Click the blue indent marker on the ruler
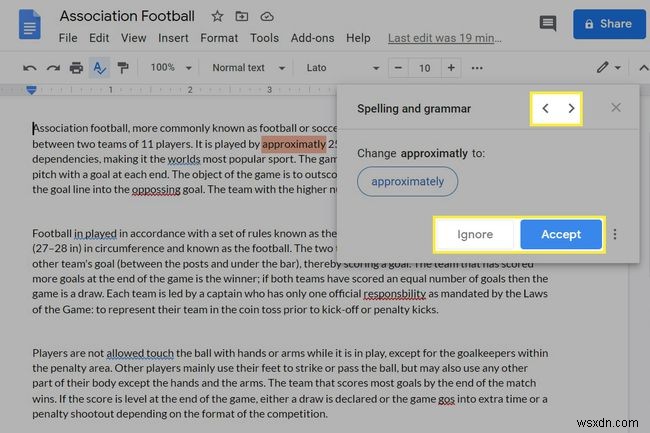Image resolution: width=650 pixels, height=433 pixels. (31, 90)
